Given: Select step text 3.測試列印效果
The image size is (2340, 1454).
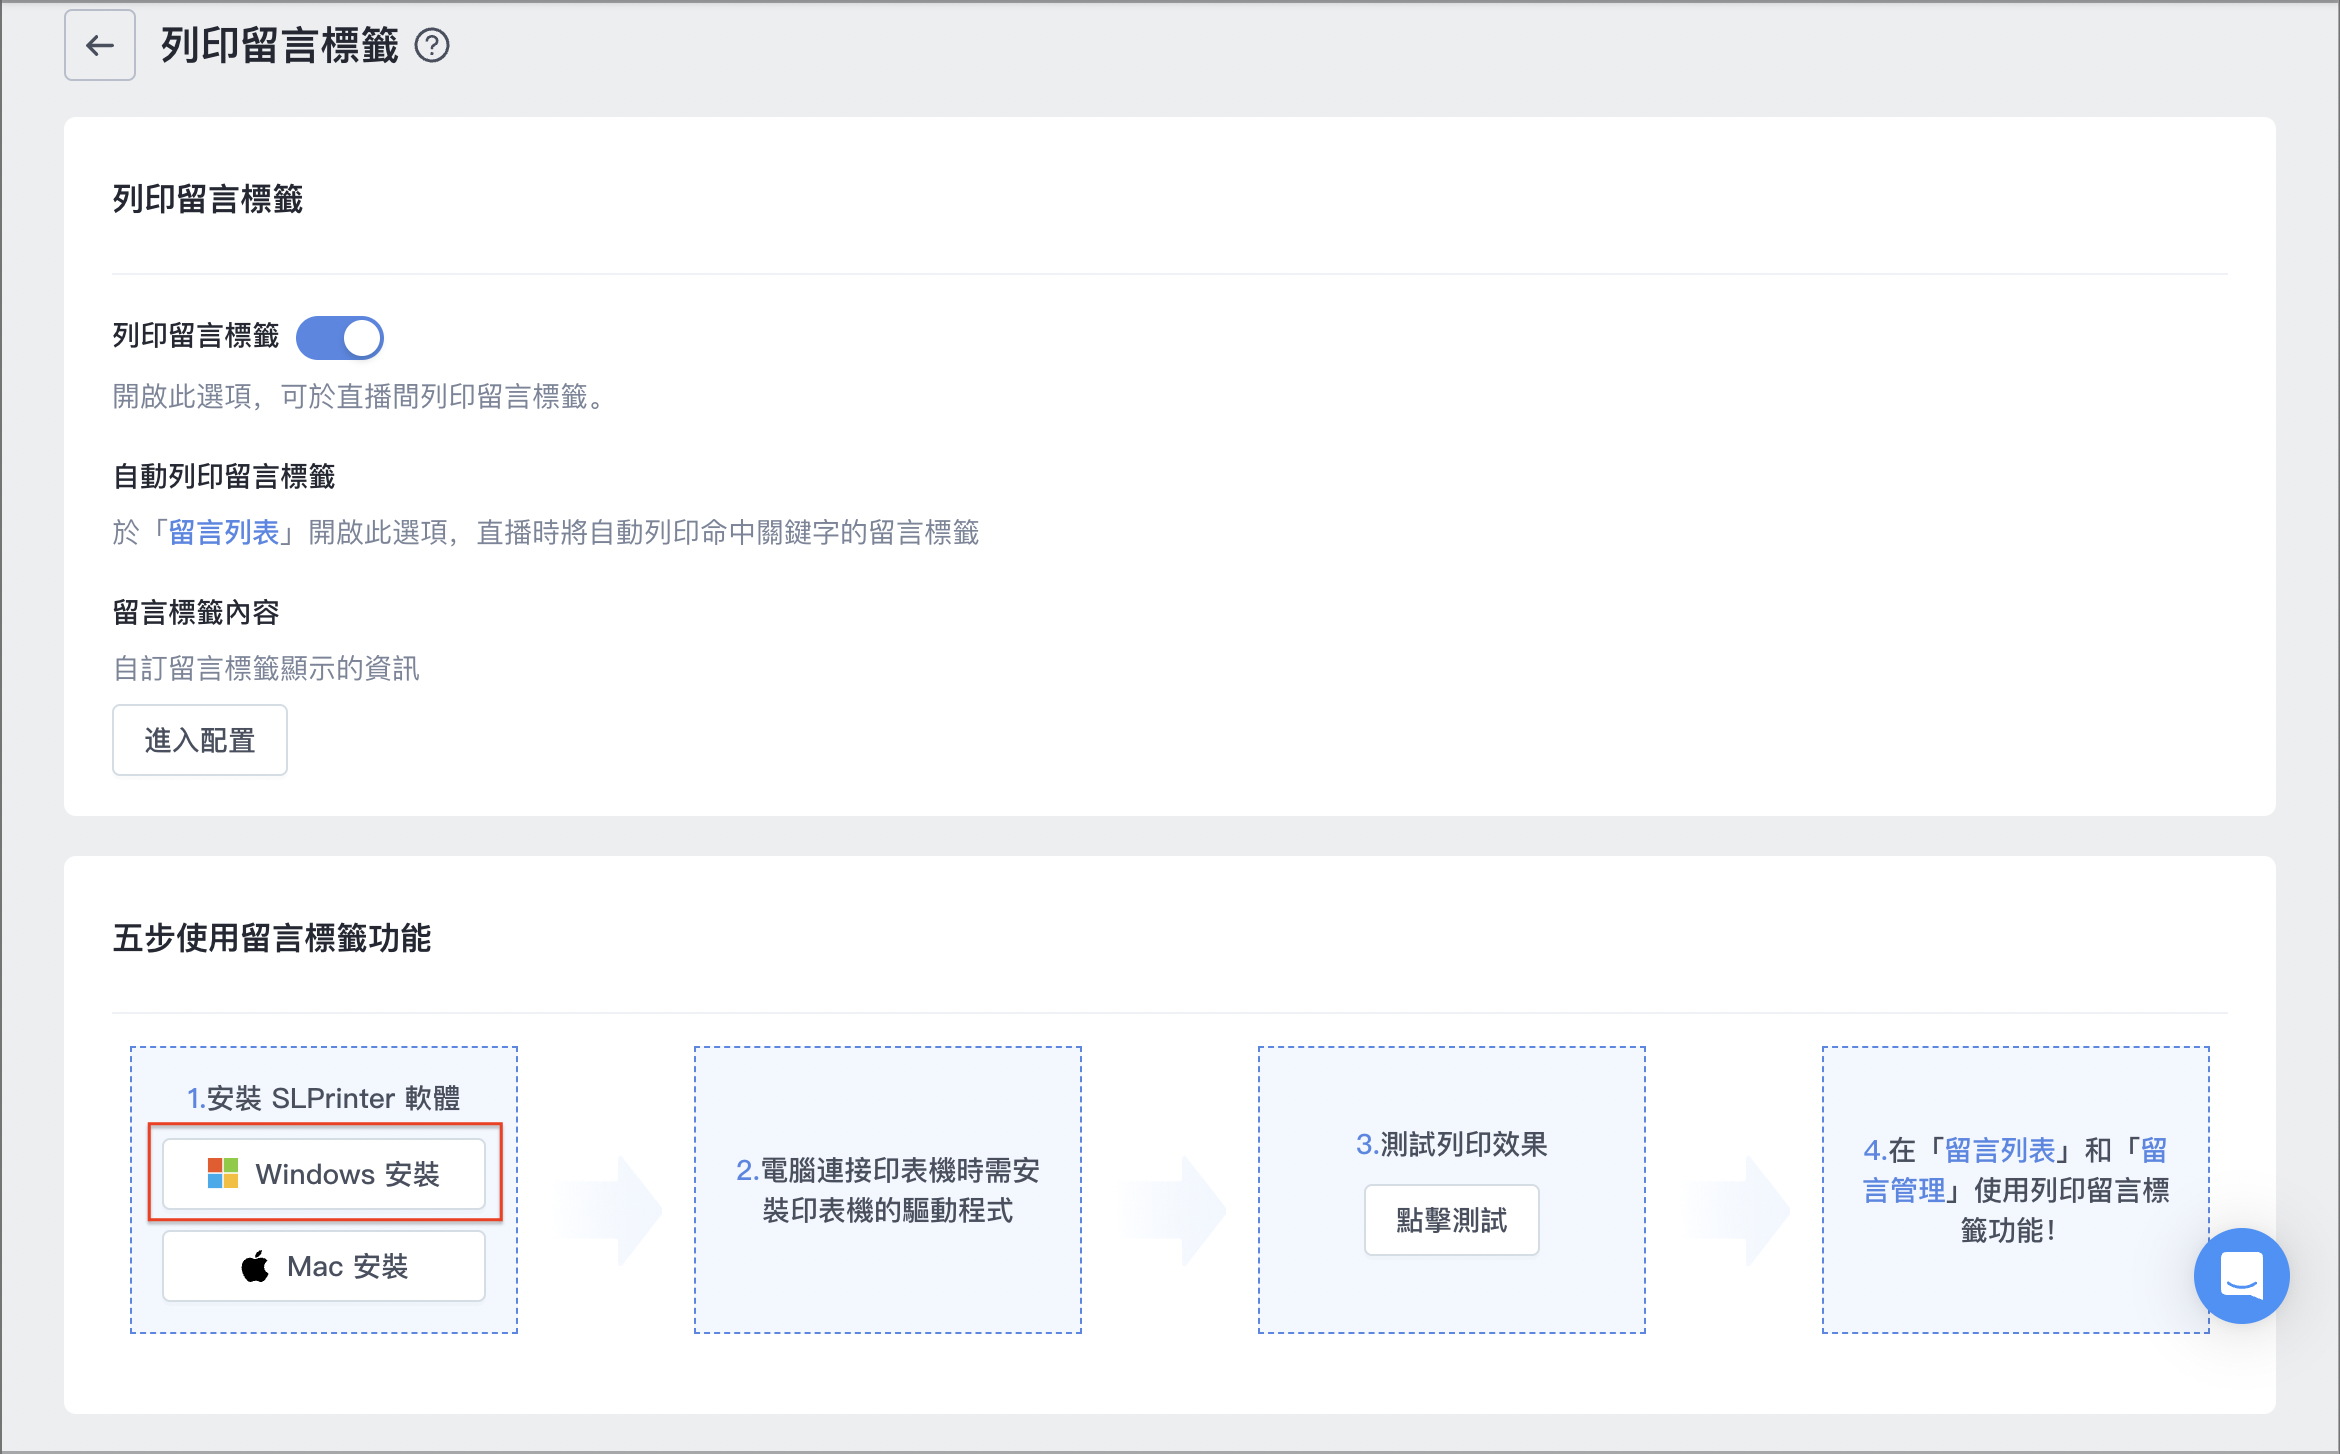Looking at the screenshot, I should coord(1451,1144).
